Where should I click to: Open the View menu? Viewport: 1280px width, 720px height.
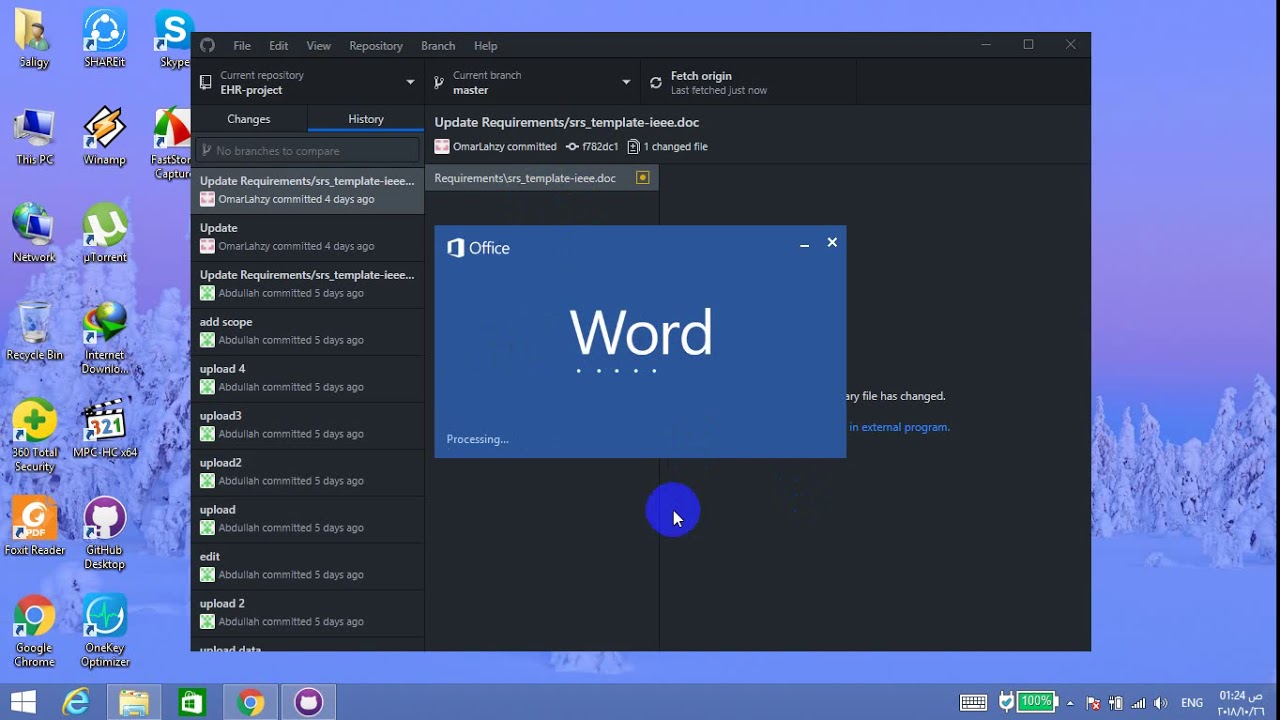coord(318,45)
